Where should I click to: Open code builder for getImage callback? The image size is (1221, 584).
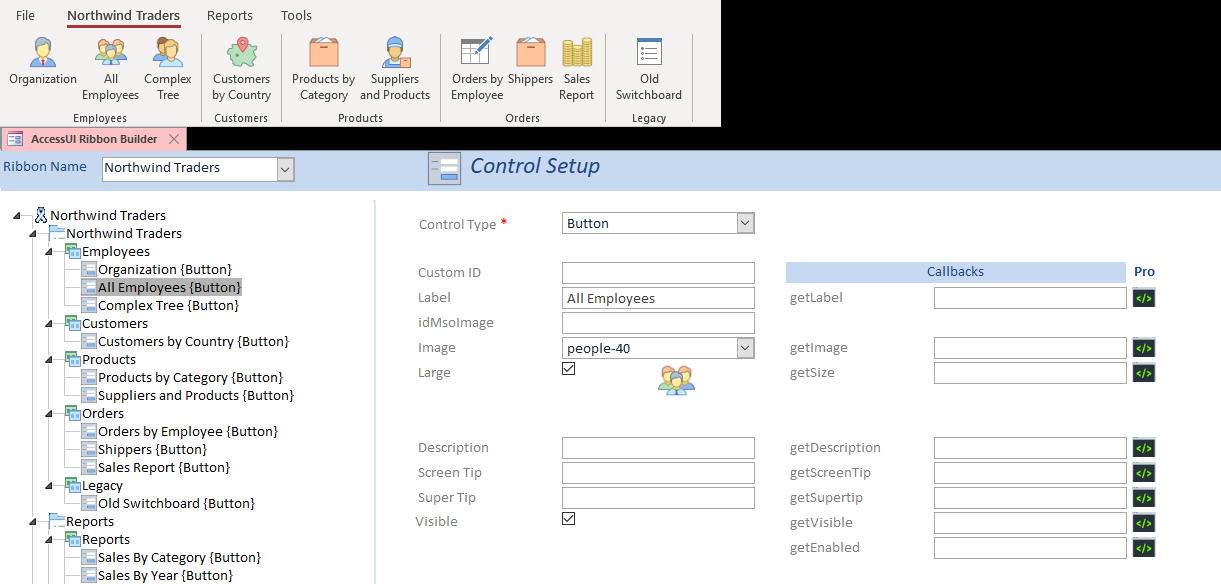[1144, 348]
